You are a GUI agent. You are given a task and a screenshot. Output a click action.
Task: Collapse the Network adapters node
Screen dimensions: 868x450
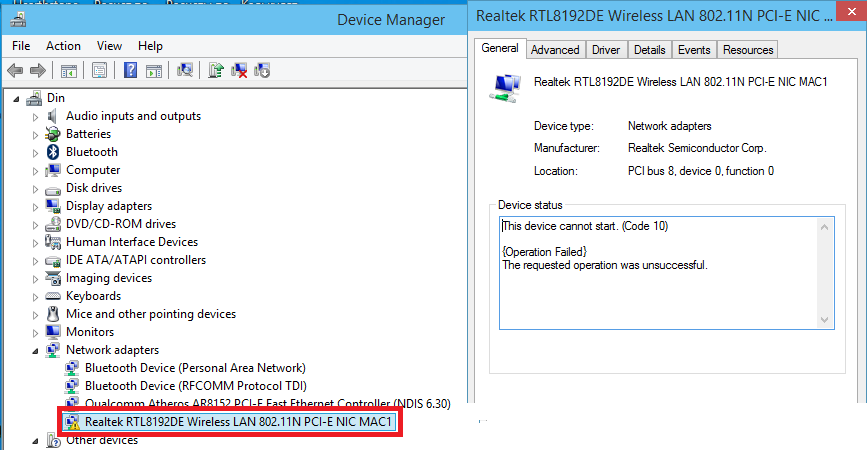35,351
